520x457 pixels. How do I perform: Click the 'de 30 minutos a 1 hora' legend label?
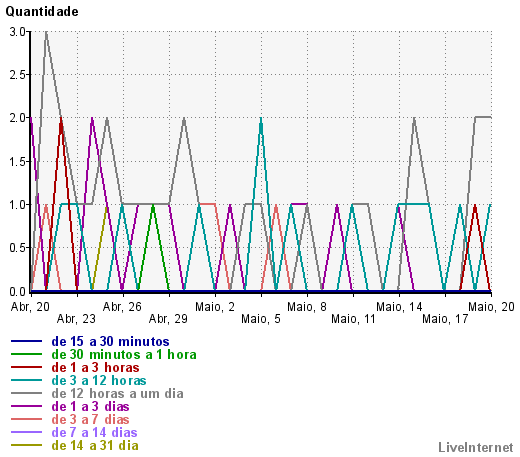124,355
